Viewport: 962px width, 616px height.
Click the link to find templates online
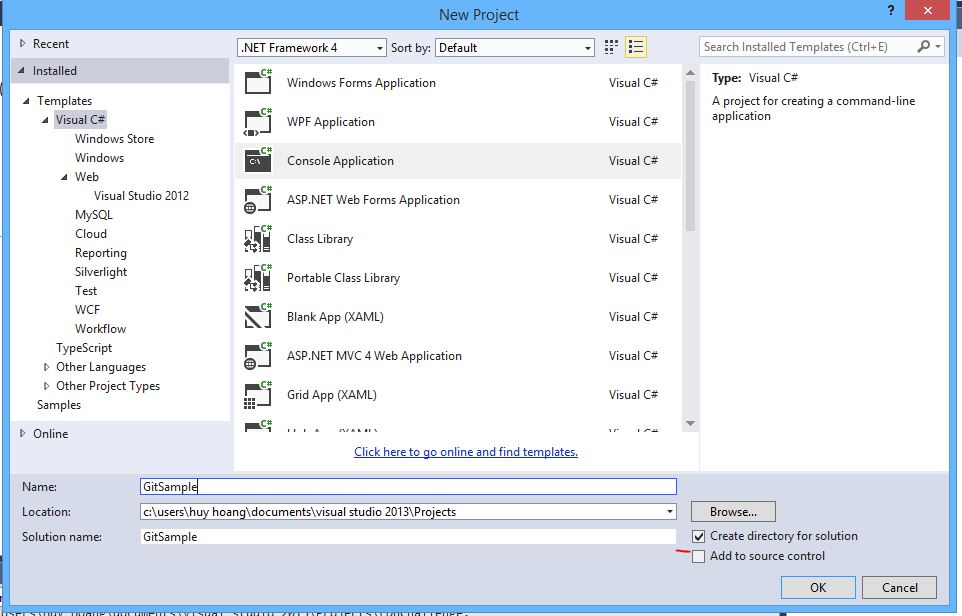point(466,452)
